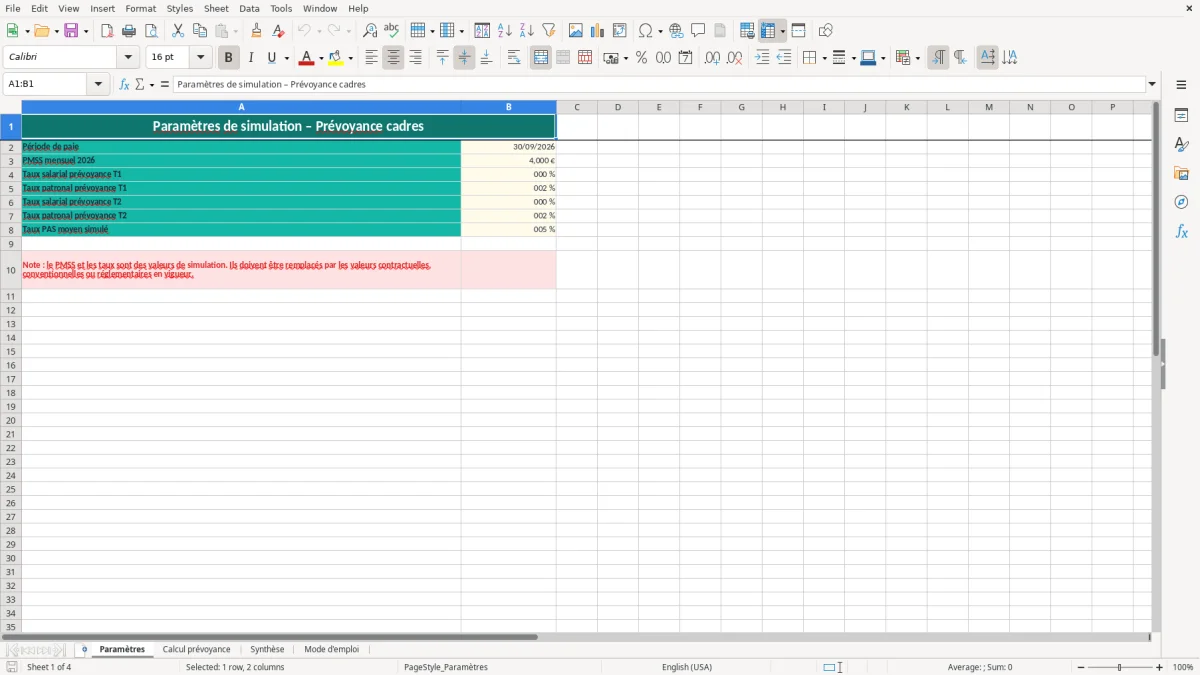The height and width of the screenshot is (675, 1200).
Task: Click the formula input line
Action: coord(659,84)
